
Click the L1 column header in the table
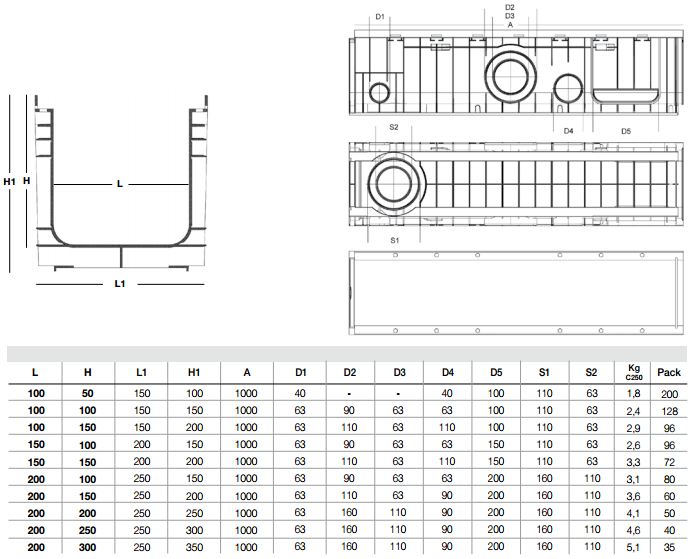click(x=141, y=372)
